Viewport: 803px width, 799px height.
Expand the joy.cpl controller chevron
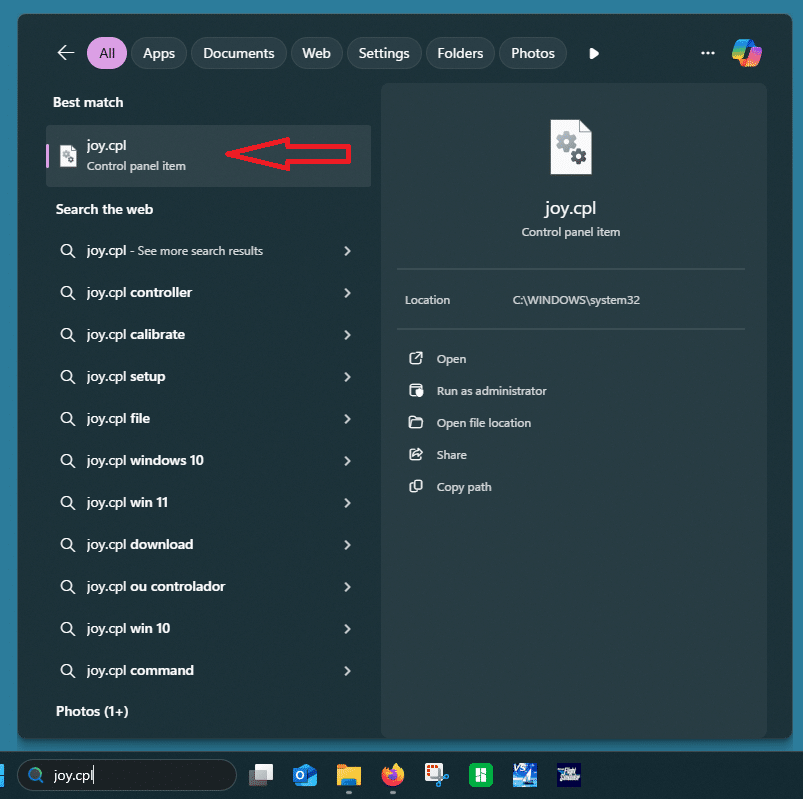[347, 293]
